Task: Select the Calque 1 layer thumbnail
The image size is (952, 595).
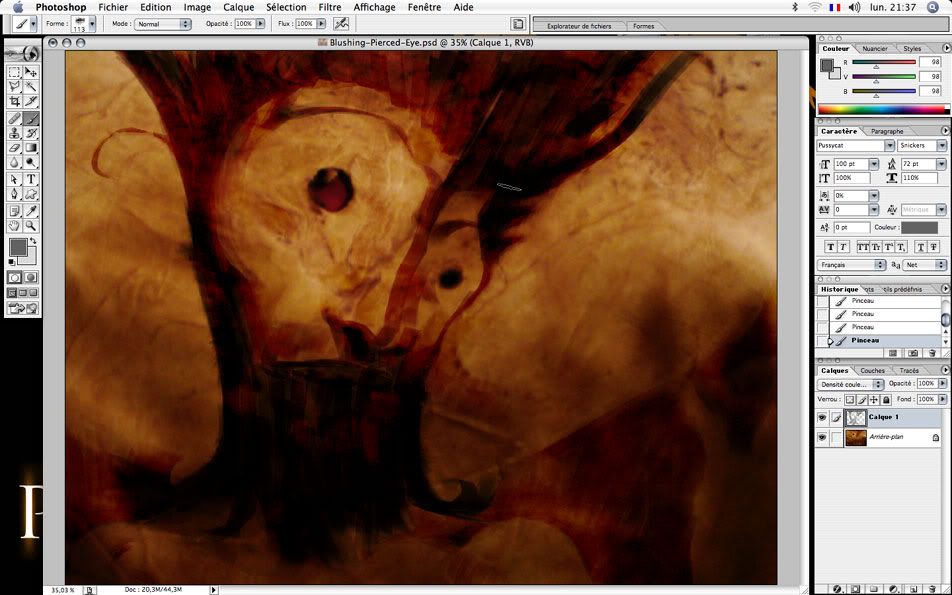Action: point(856,417)
